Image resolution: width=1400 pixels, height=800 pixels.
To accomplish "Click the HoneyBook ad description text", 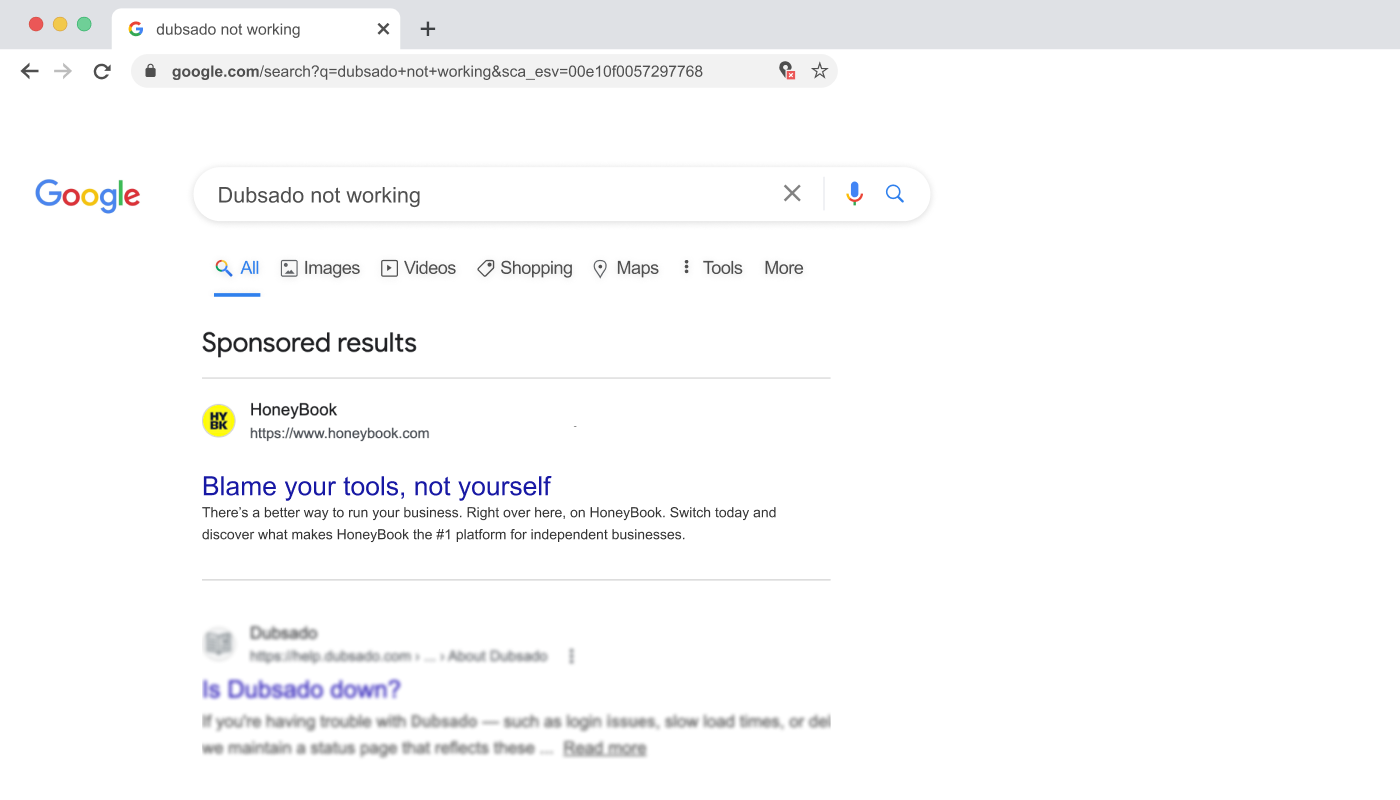I will (489, 524).
